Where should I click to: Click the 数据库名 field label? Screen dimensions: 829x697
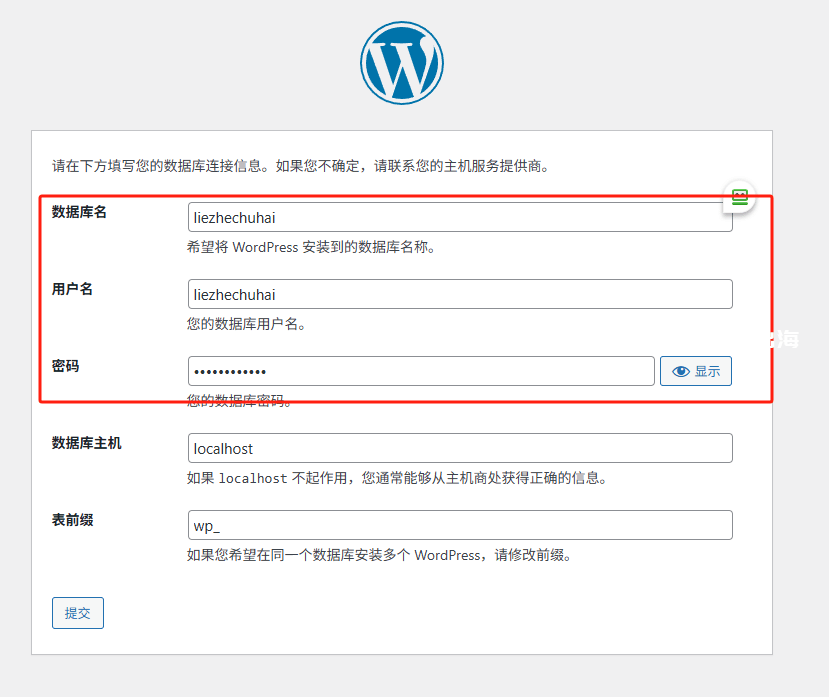(79, 212)
